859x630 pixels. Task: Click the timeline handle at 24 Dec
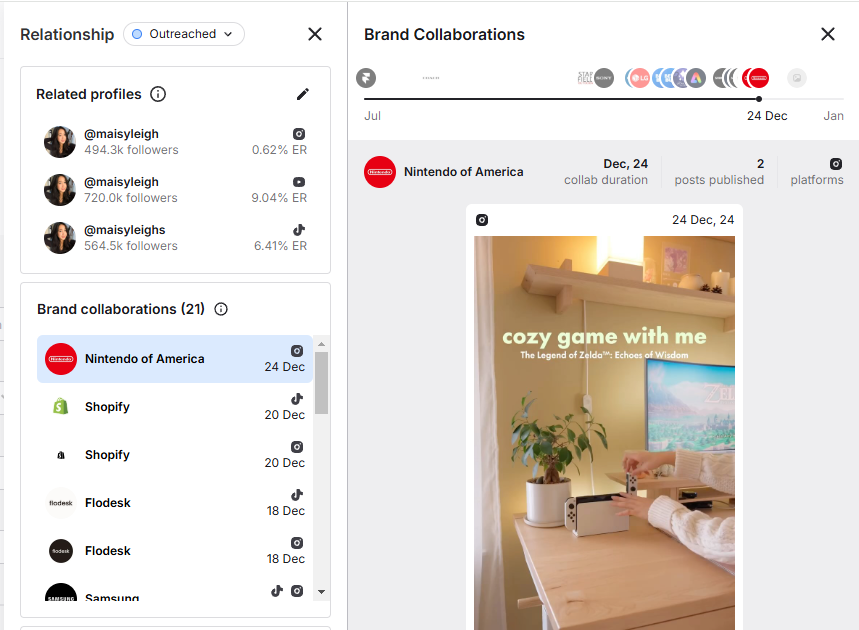pyautogui.click(x=759, y=99)
